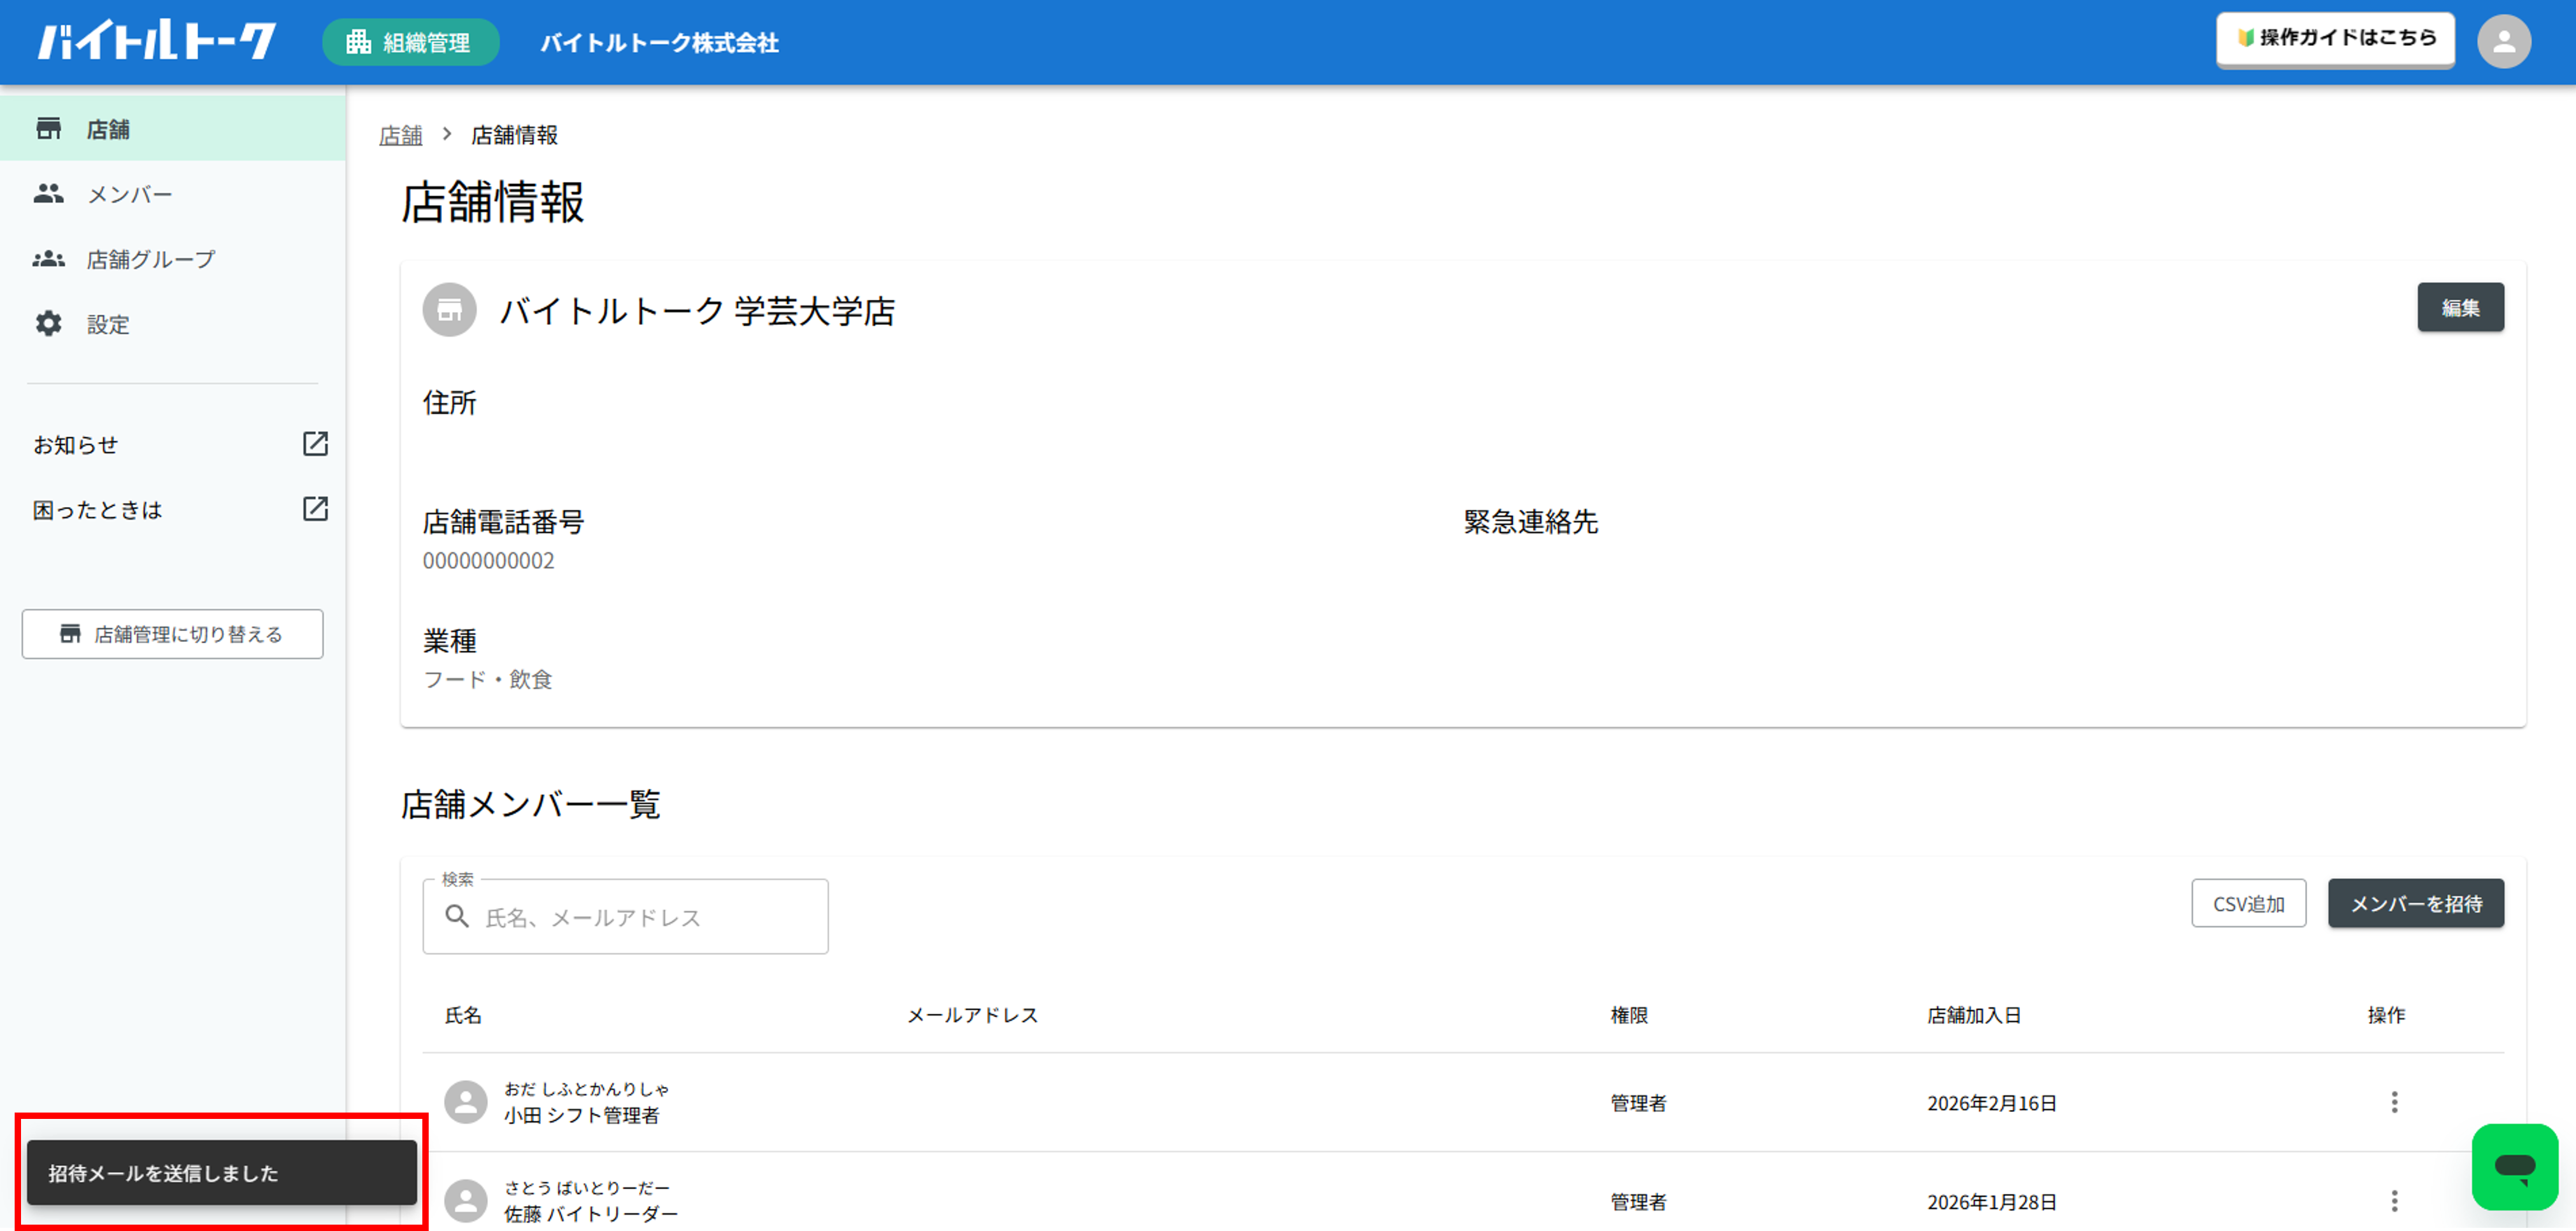Click 店舗管理に切り替える button
The height and width of the screenshot is (1231, 2576).
coord(172,634)
